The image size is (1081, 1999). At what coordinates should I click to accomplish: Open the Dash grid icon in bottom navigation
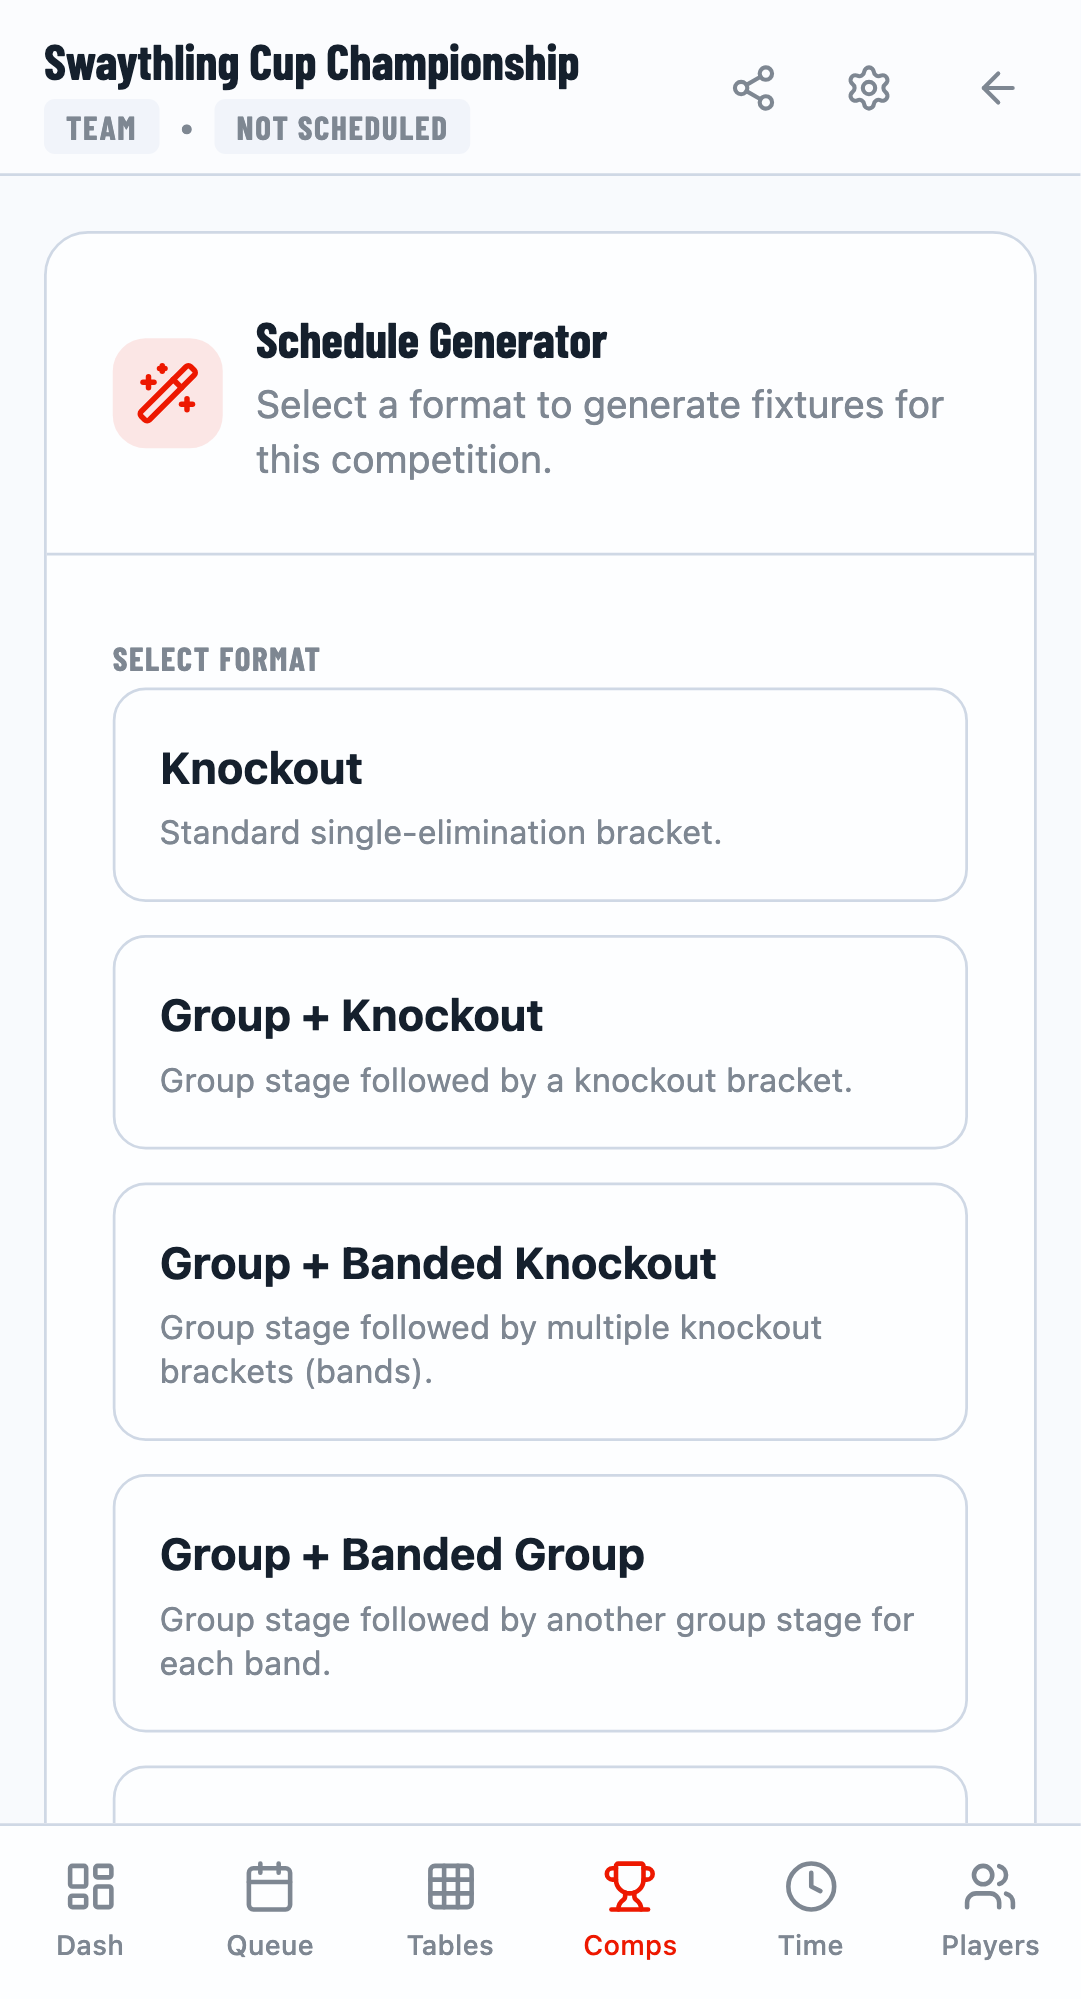point(90,1906)
